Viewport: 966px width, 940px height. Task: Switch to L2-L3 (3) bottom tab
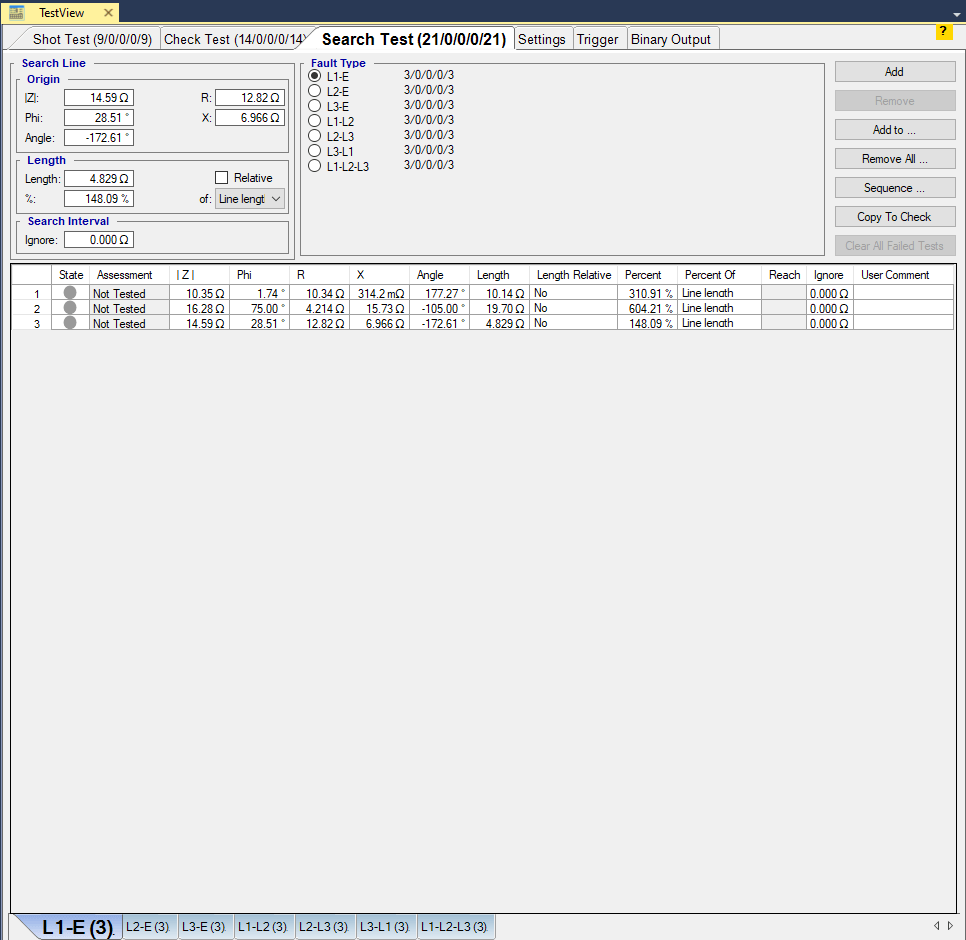[325, 927]
